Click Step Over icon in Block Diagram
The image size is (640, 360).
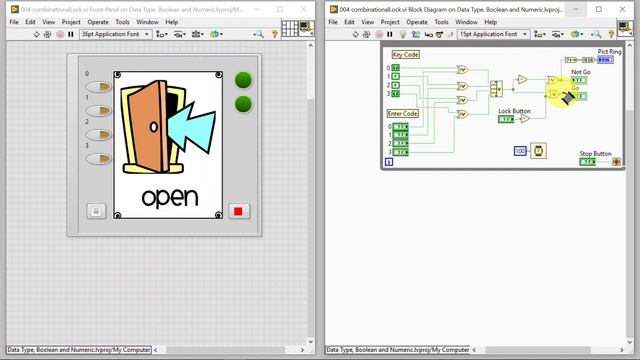(439, 35)
